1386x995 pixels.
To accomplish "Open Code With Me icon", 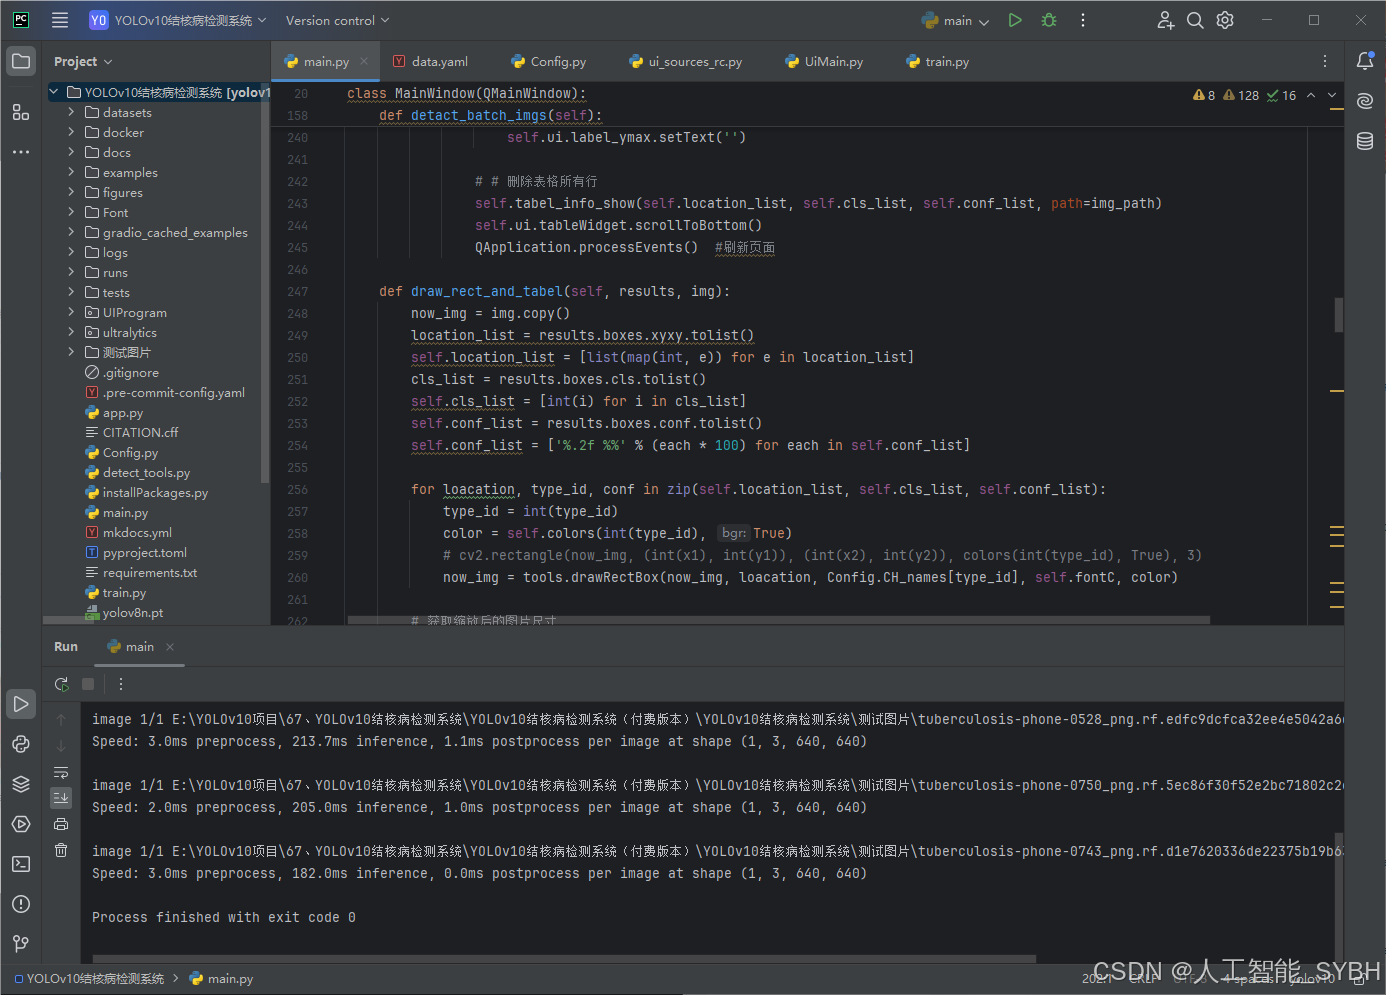I will (1165, 20).
